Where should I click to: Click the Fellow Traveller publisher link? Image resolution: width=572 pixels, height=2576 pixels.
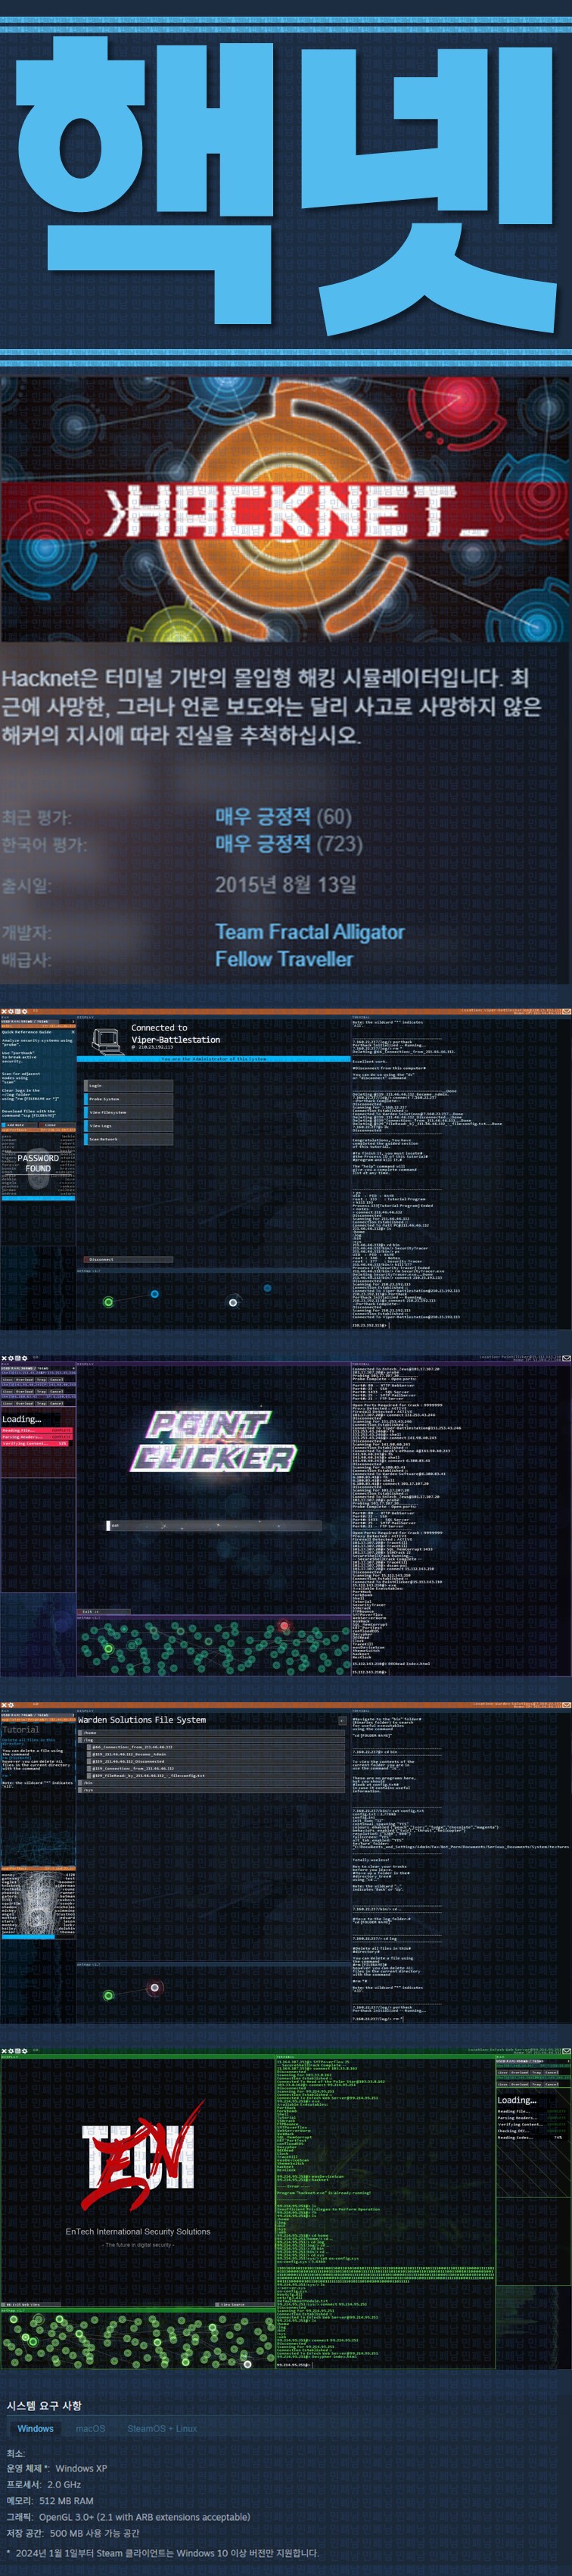pos(283,959)
